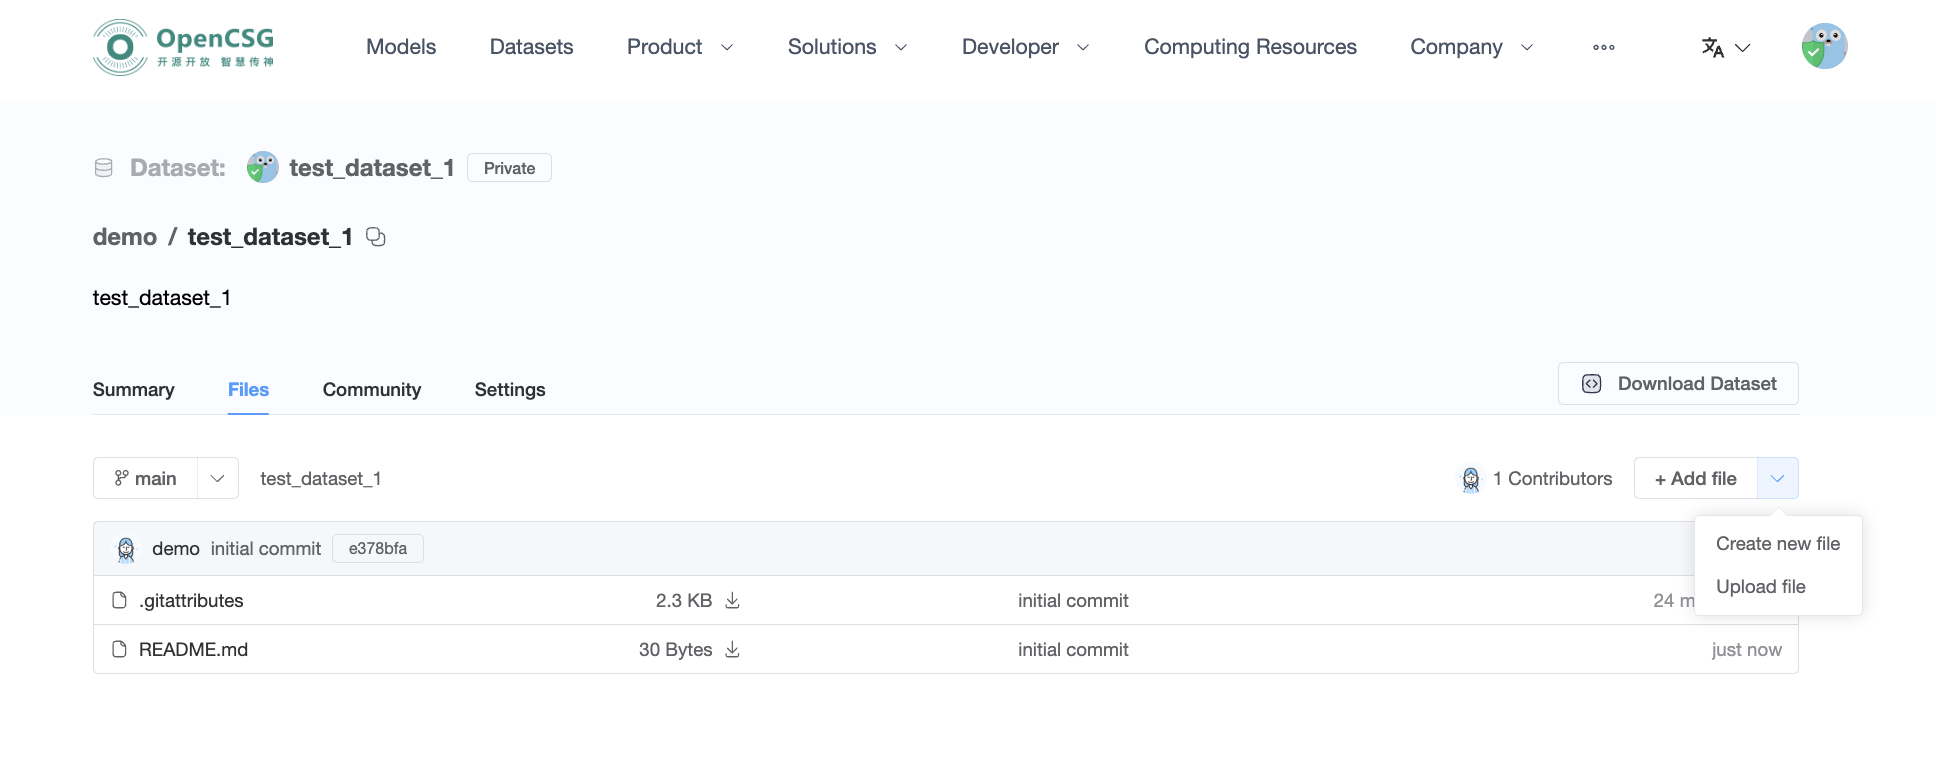
Task: Open the Community tab
Action: tap(371, 389)
